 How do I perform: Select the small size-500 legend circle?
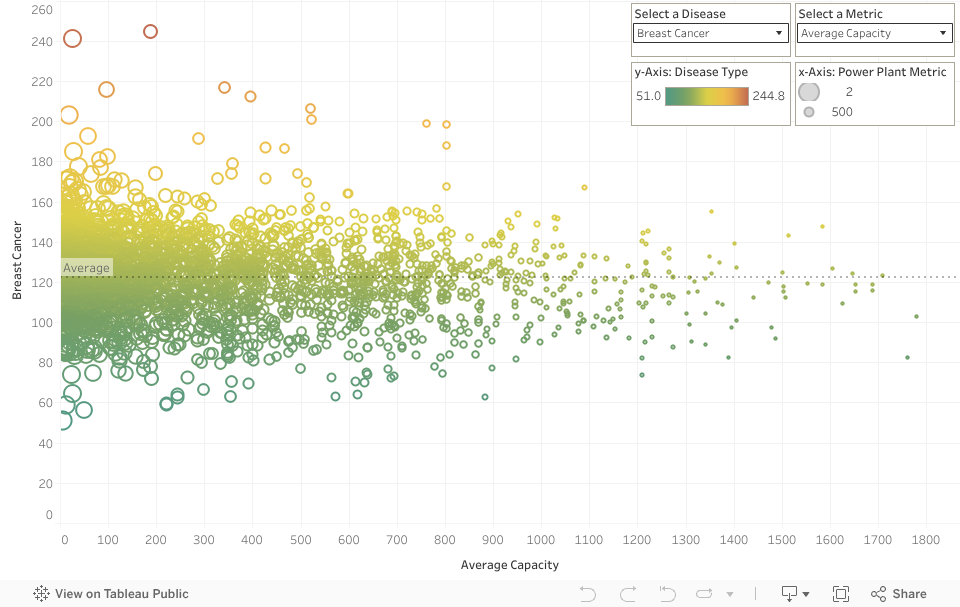809,112
